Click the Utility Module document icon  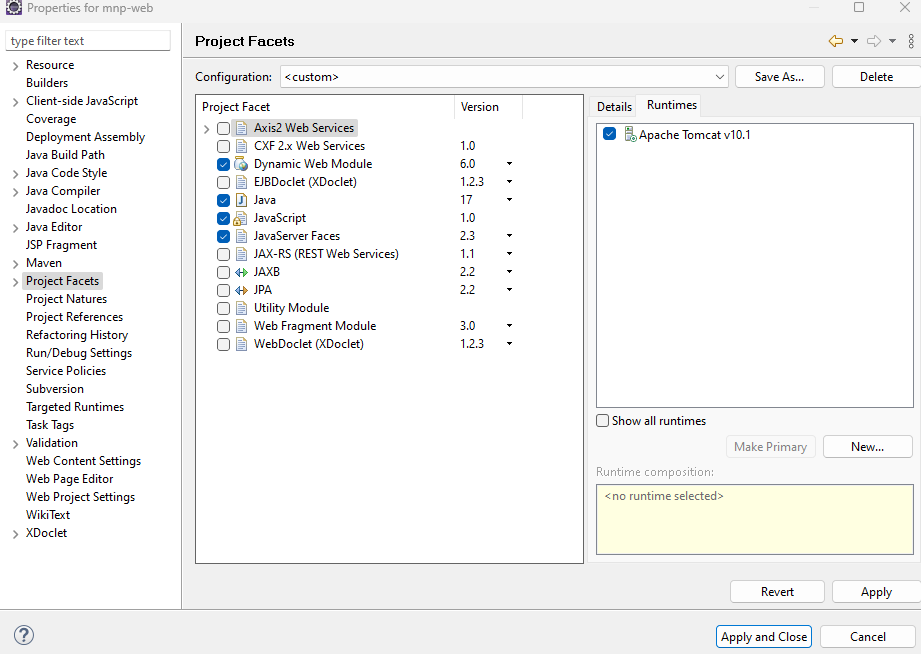241,308
